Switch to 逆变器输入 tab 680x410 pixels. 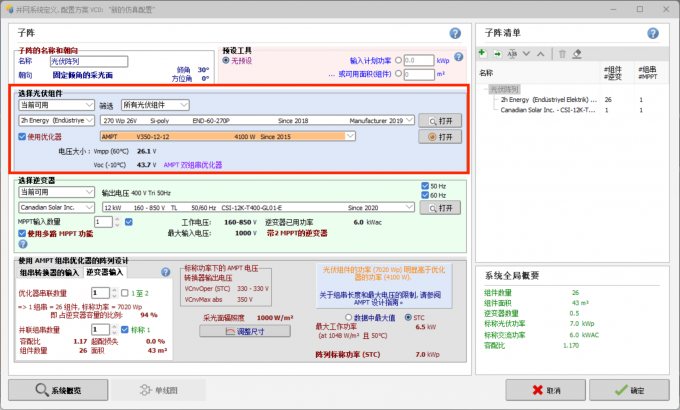click(x=105, y=272)
